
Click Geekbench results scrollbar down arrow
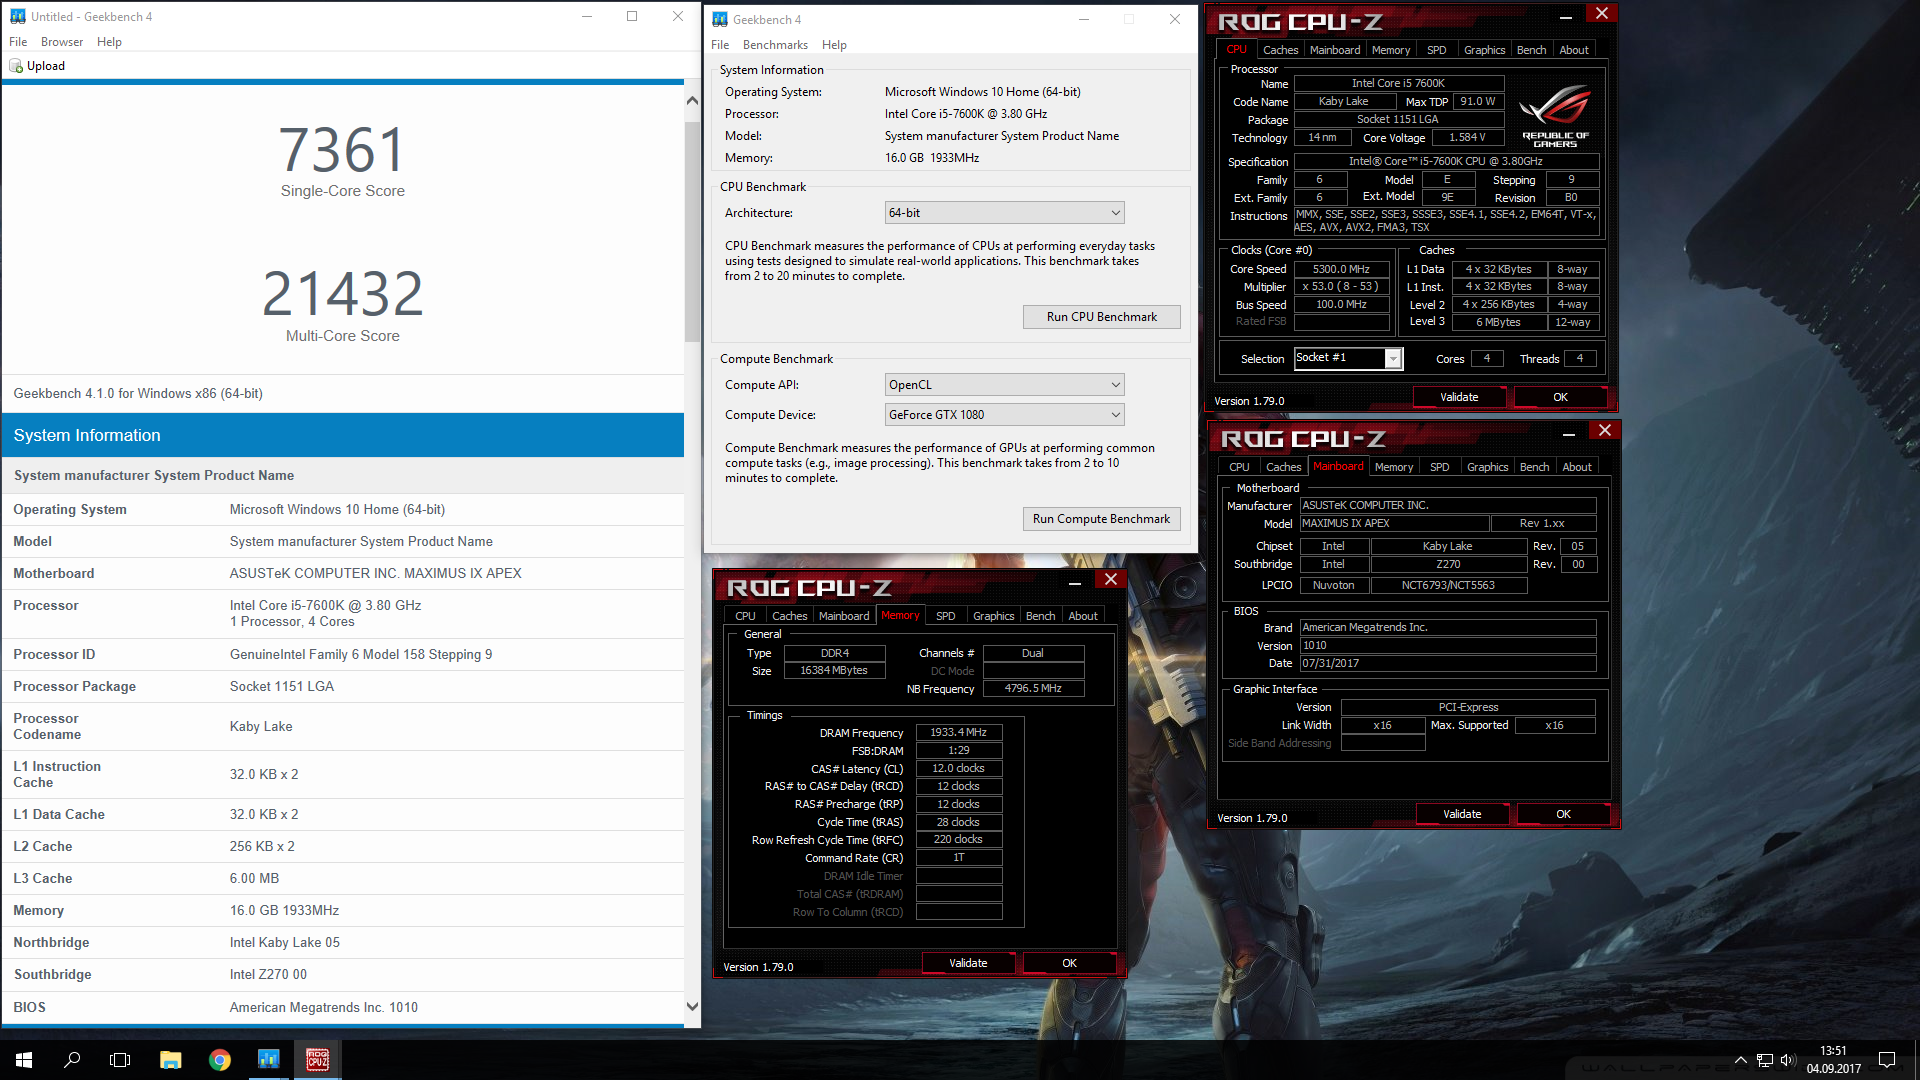tap(692, 1007)
